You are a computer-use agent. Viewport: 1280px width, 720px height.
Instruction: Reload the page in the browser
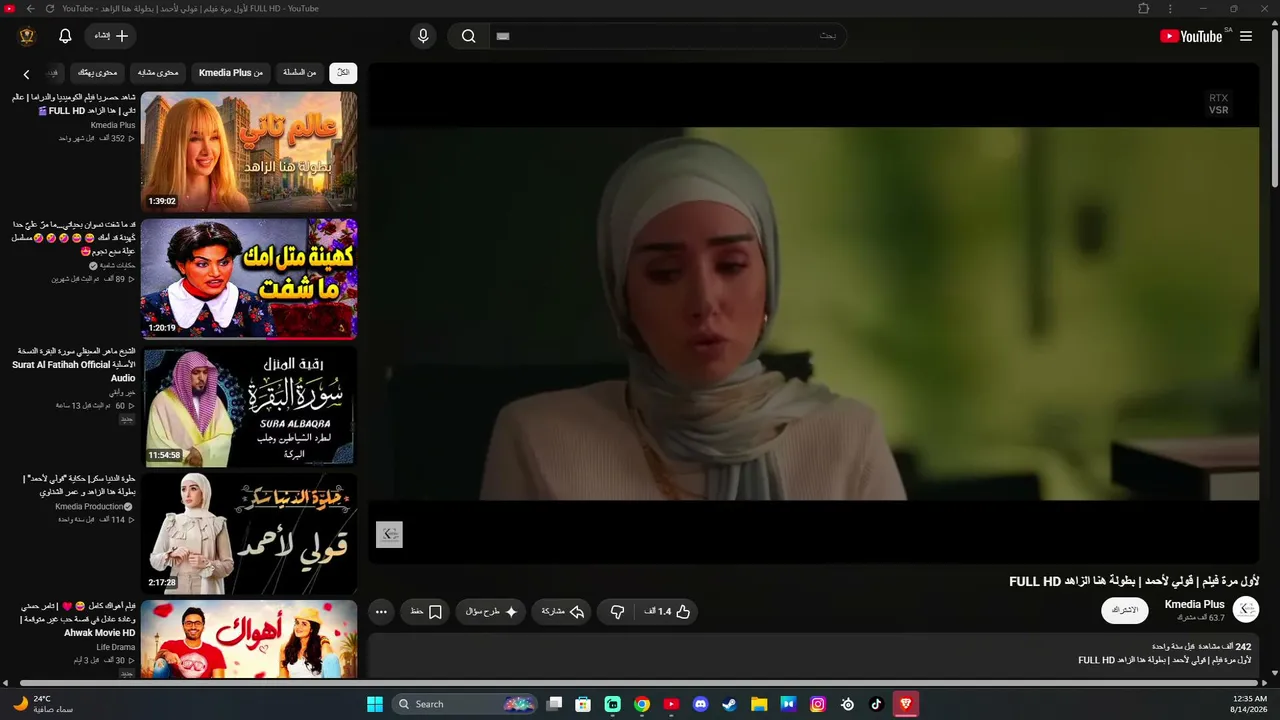(x=49, y=9)
